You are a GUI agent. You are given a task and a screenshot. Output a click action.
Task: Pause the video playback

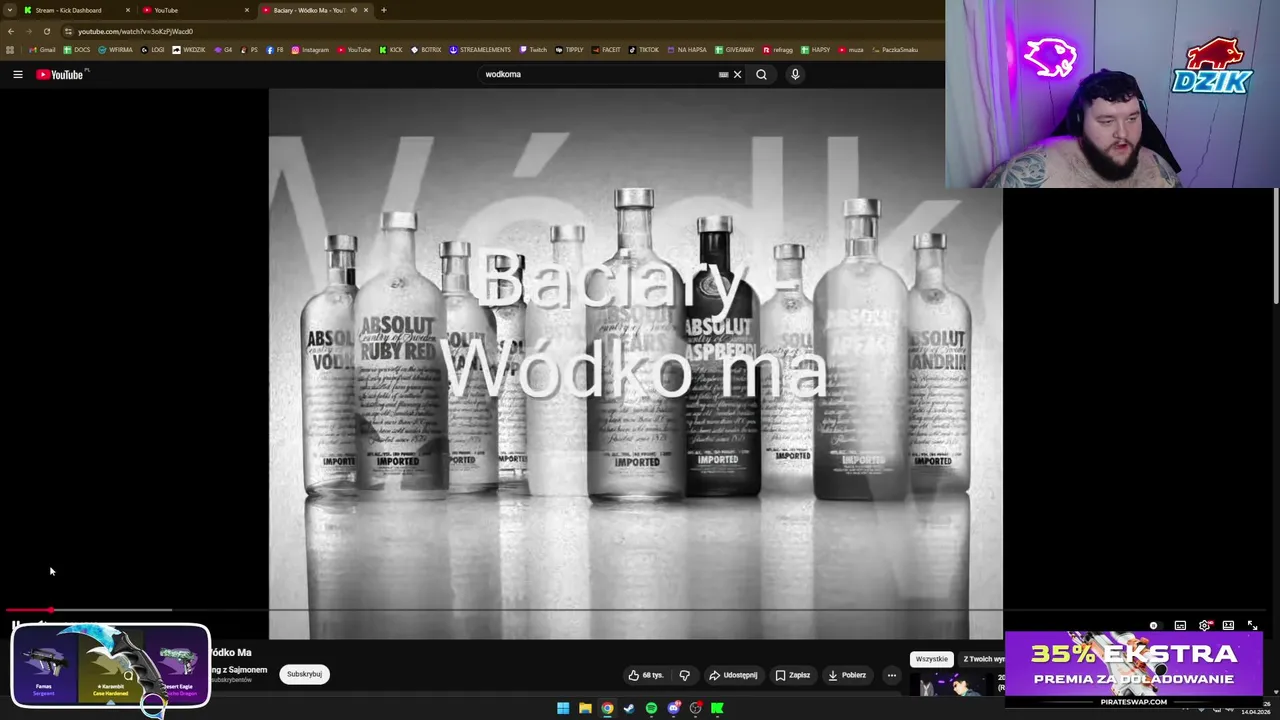pyautogui.click(x=16, y=625)
